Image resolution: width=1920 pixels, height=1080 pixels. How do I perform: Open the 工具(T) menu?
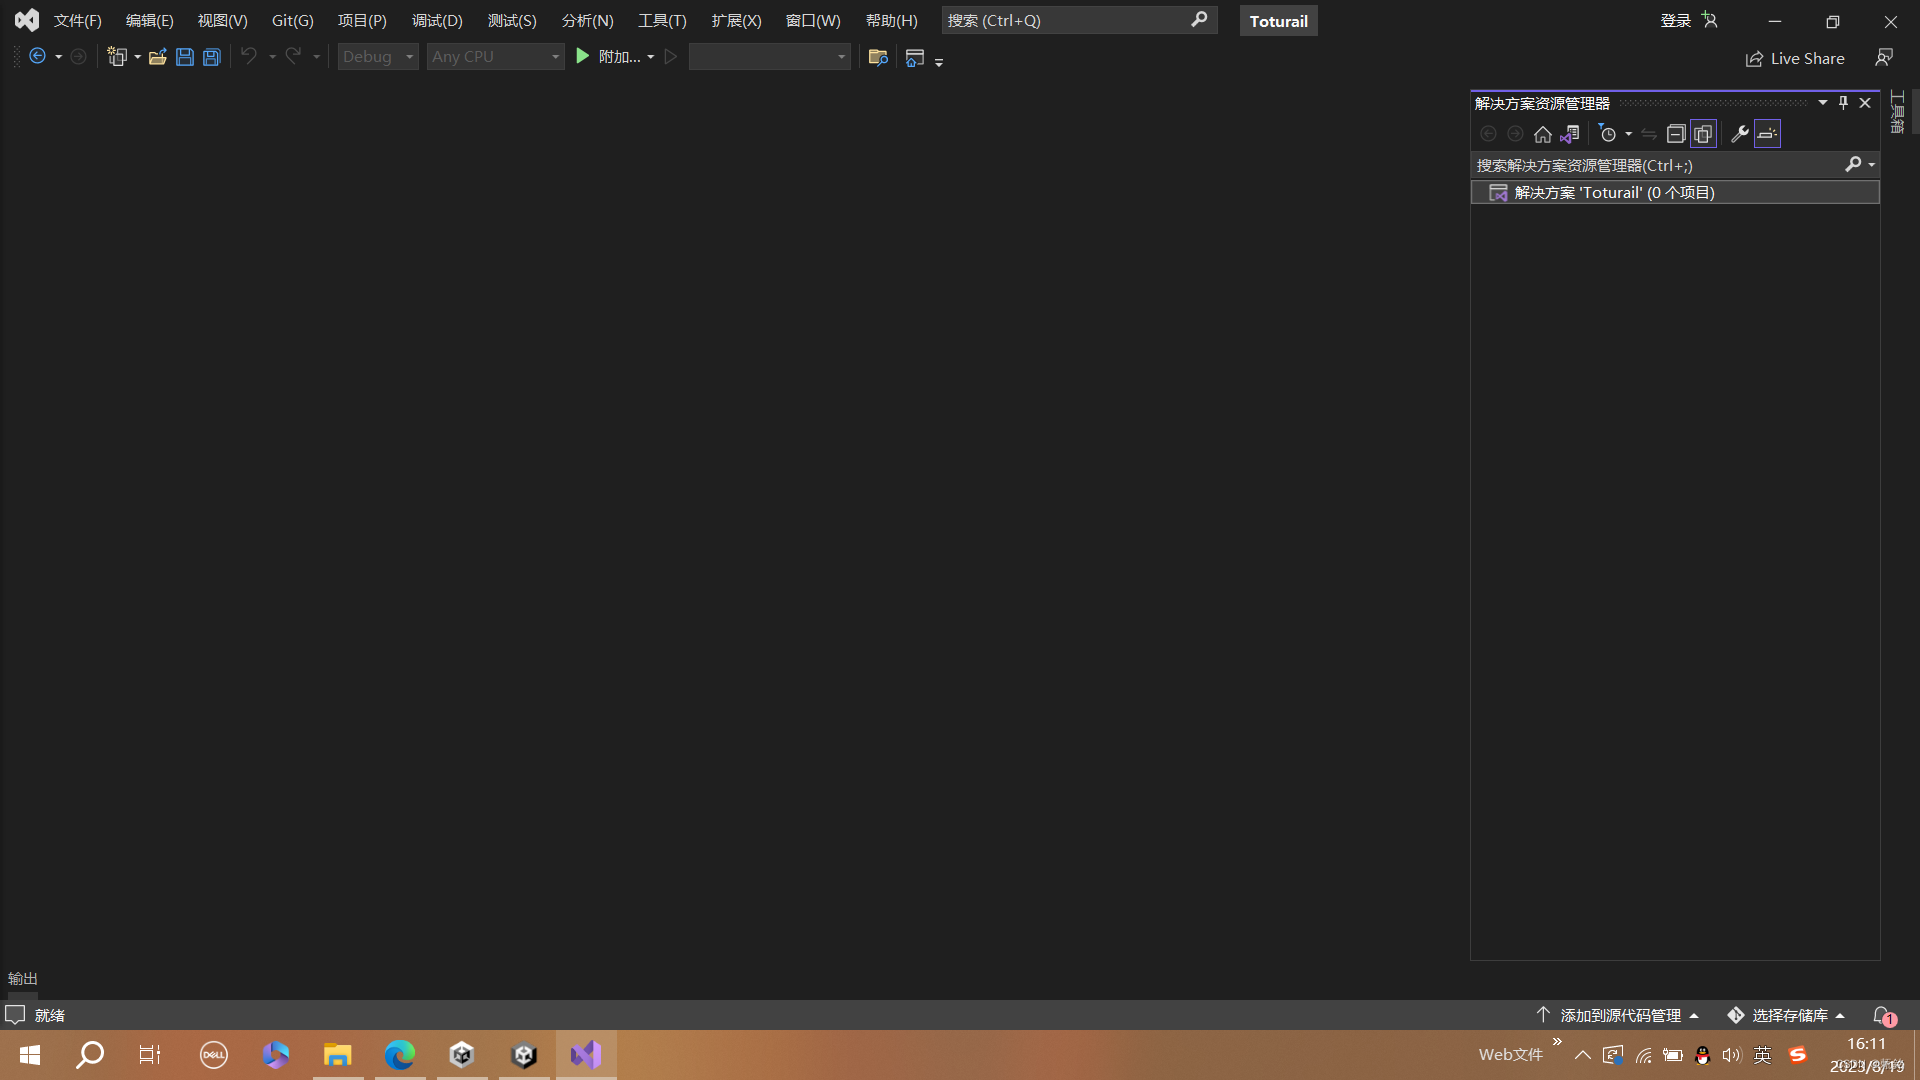point(662,20)
